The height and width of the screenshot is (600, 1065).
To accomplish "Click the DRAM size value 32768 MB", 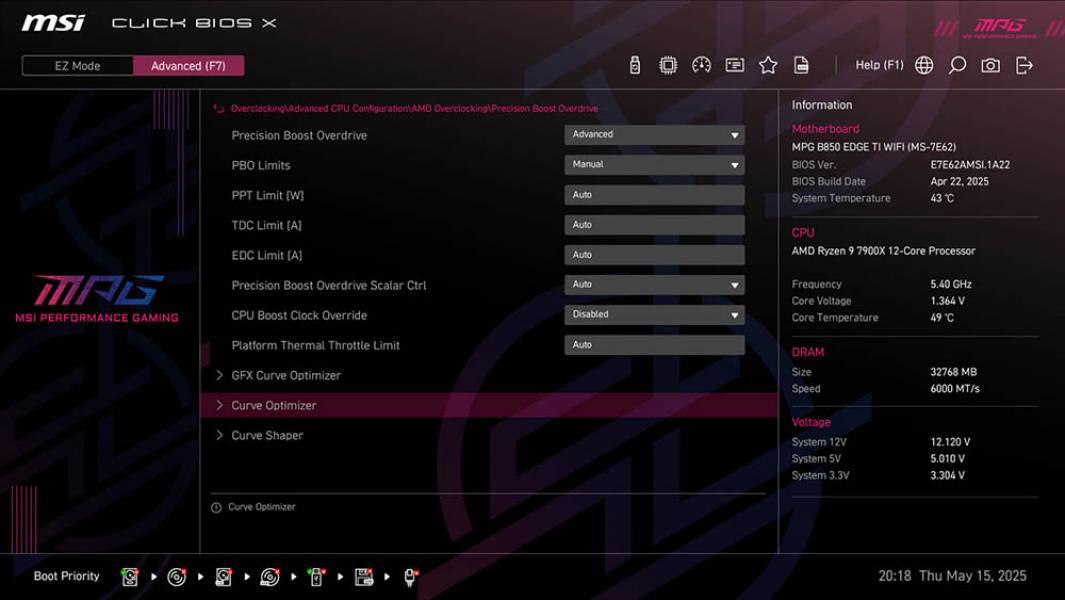I will 954,372.
